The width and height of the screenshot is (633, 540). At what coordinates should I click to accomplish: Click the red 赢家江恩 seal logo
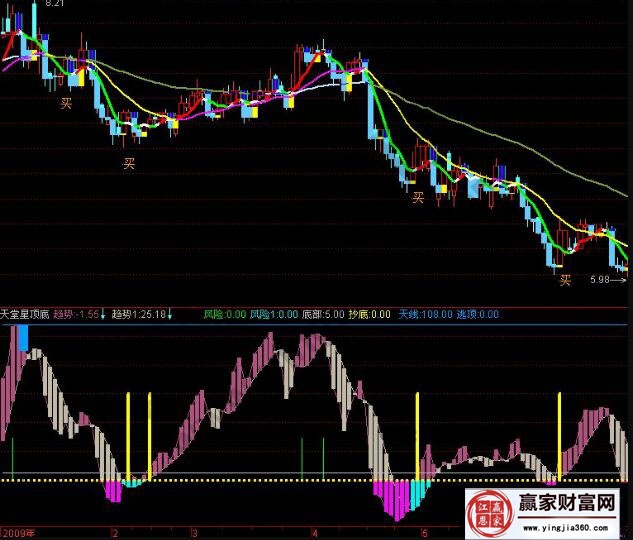coord(491,513)
